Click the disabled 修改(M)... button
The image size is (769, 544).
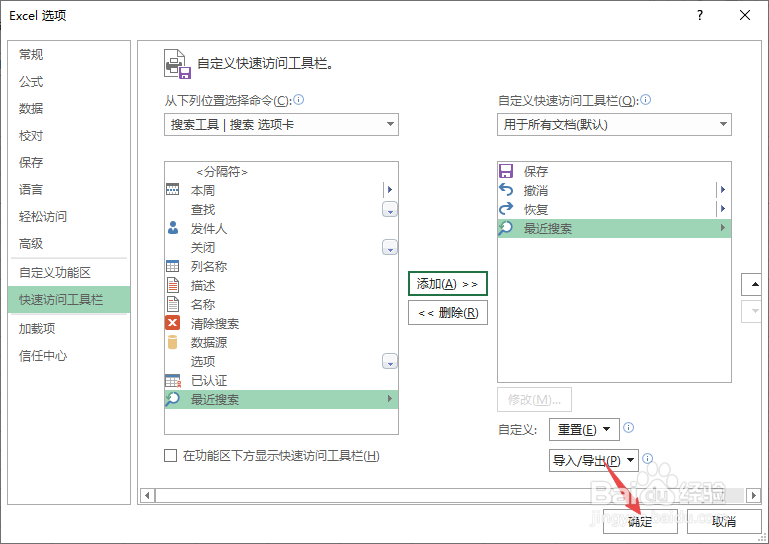point(534,400)
